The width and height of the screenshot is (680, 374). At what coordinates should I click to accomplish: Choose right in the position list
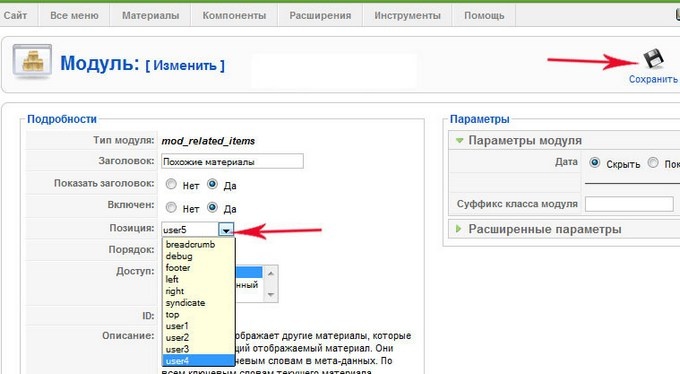(199, 291)
